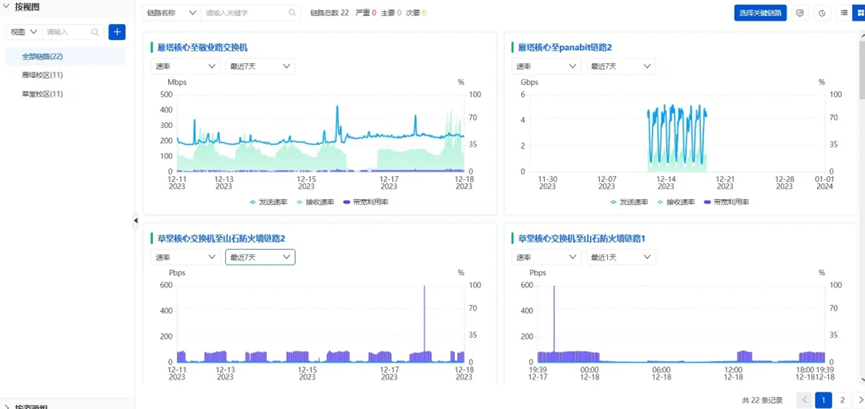The width and height of the screenshot is (865, 409).
Task: Click the blue plus add-view button
Action: 117,32
